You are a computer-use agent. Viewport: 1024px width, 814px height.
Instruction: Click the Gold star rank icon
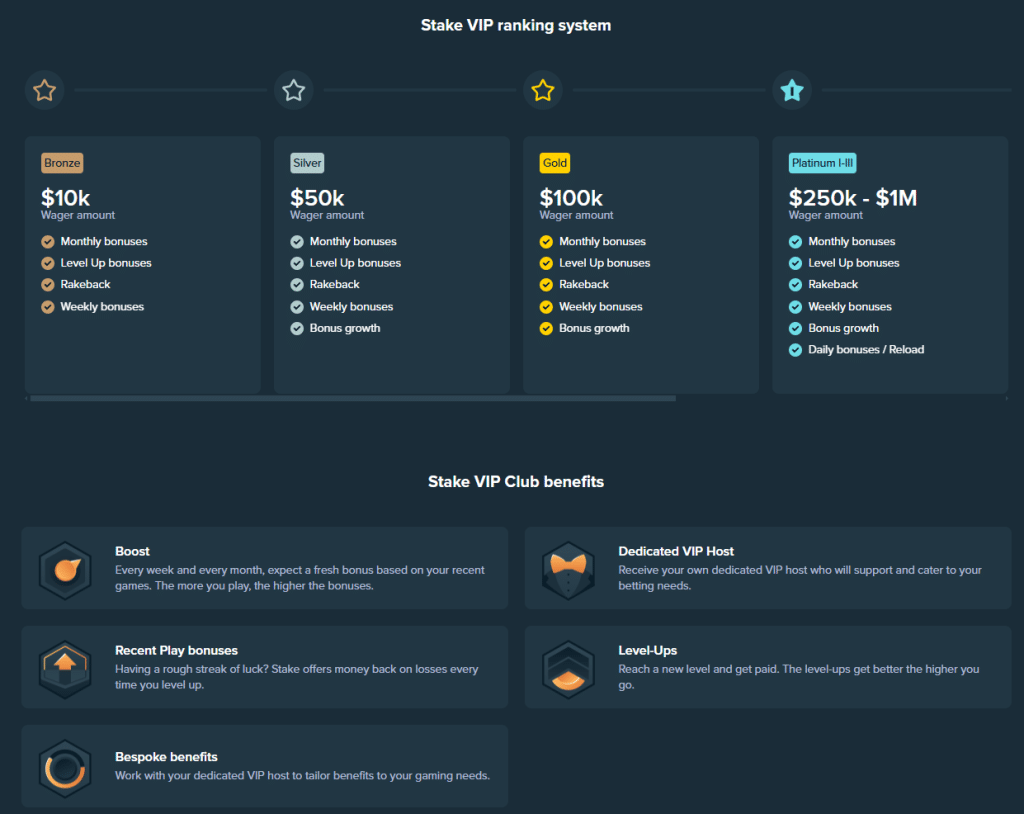(x=543, y=90)
